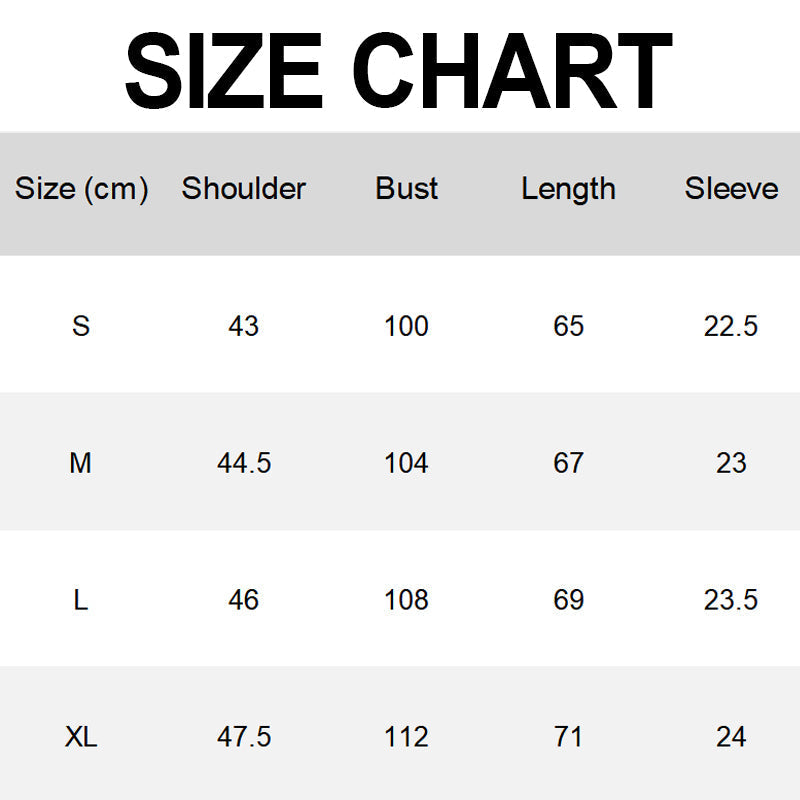
Task: Click sleeve value 23.5 for size L
Action: click(731, 600)
